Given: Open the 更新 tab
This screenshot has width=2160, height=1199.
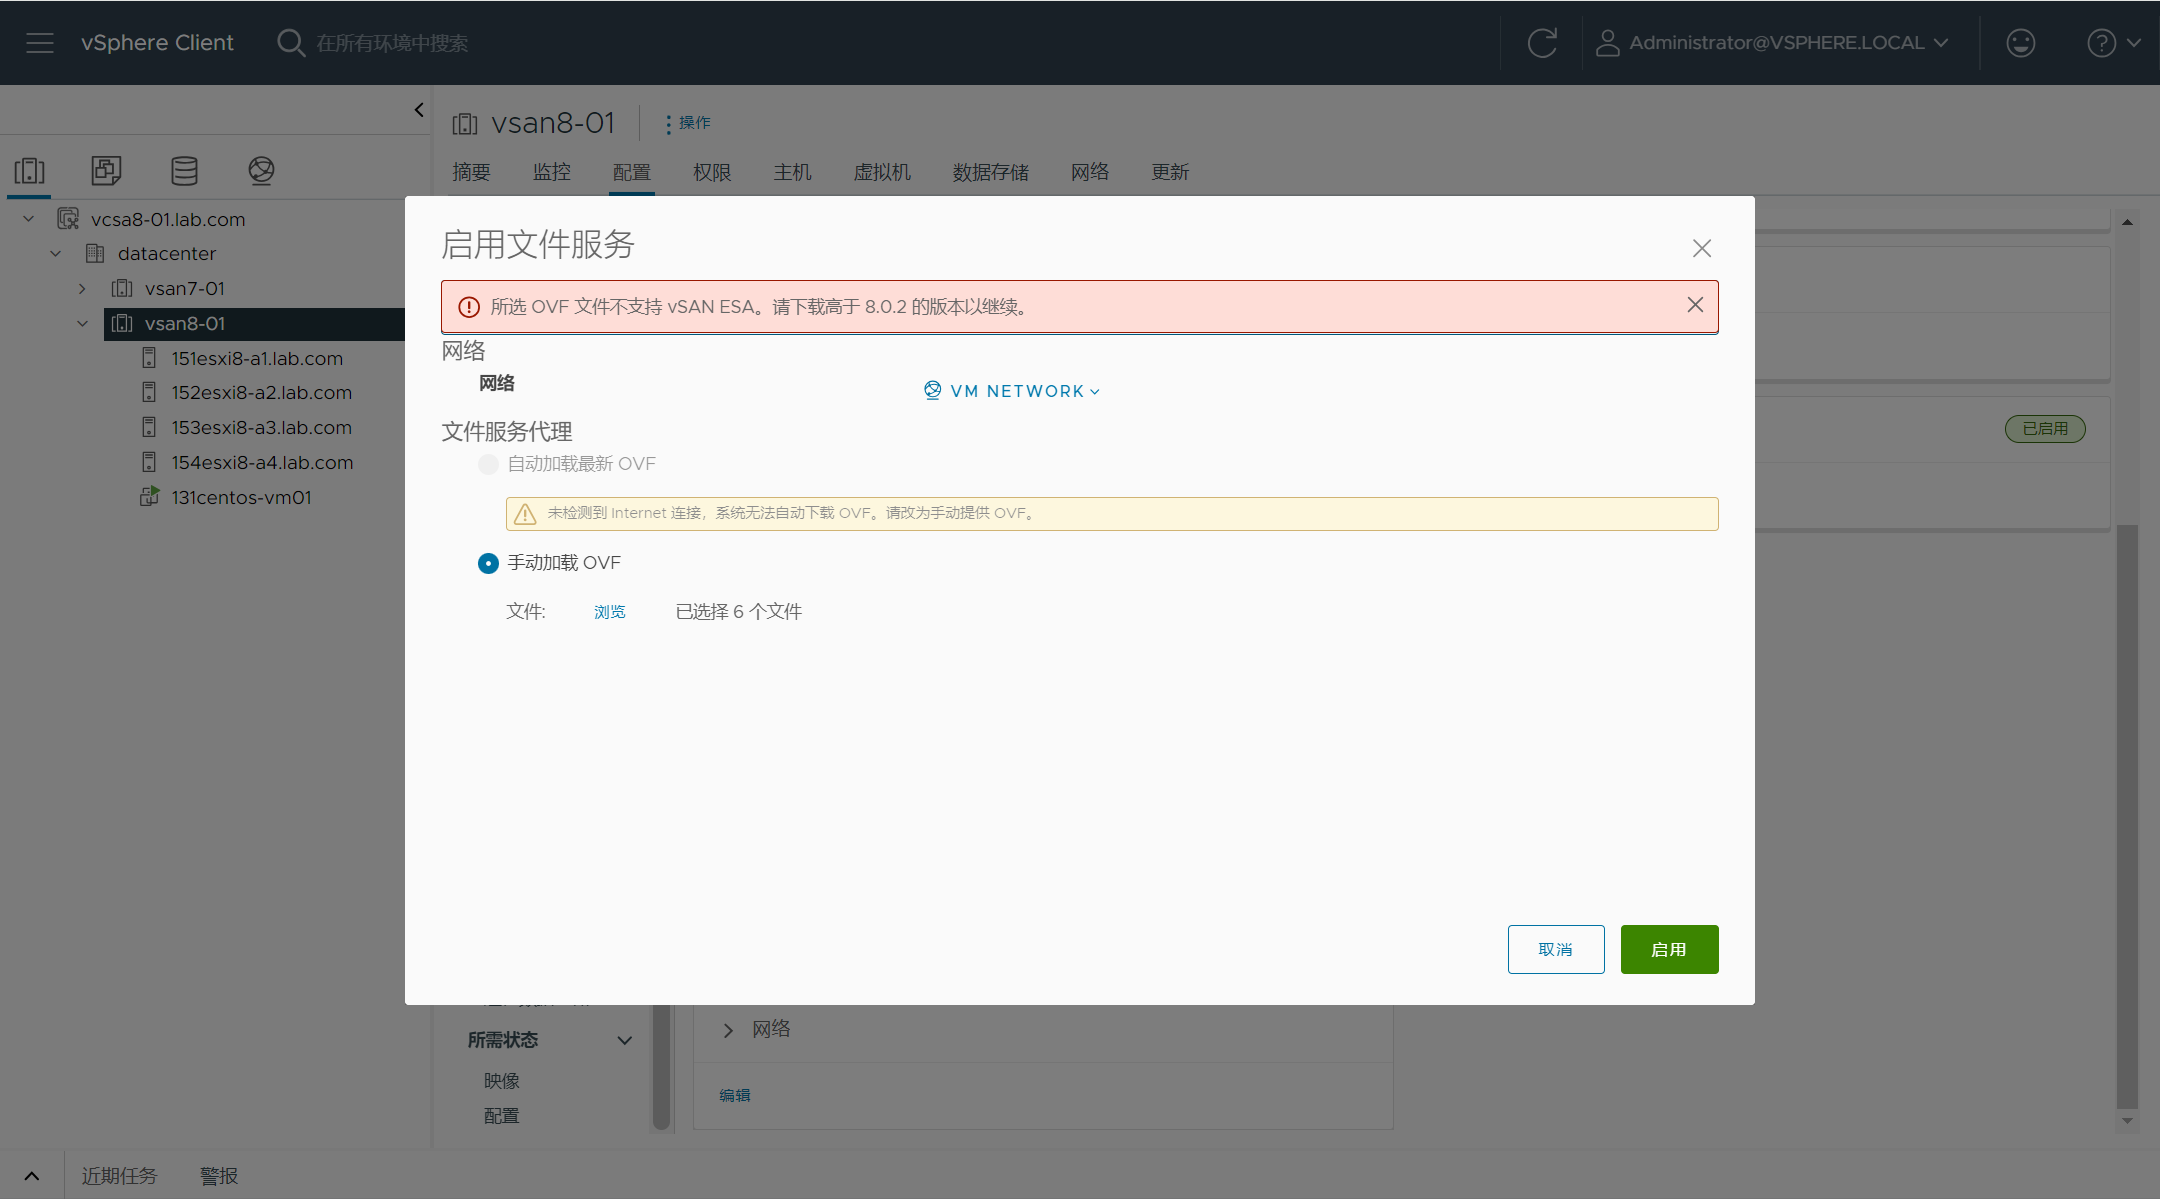Looking at the screenshot, I should coord(1170,172).
